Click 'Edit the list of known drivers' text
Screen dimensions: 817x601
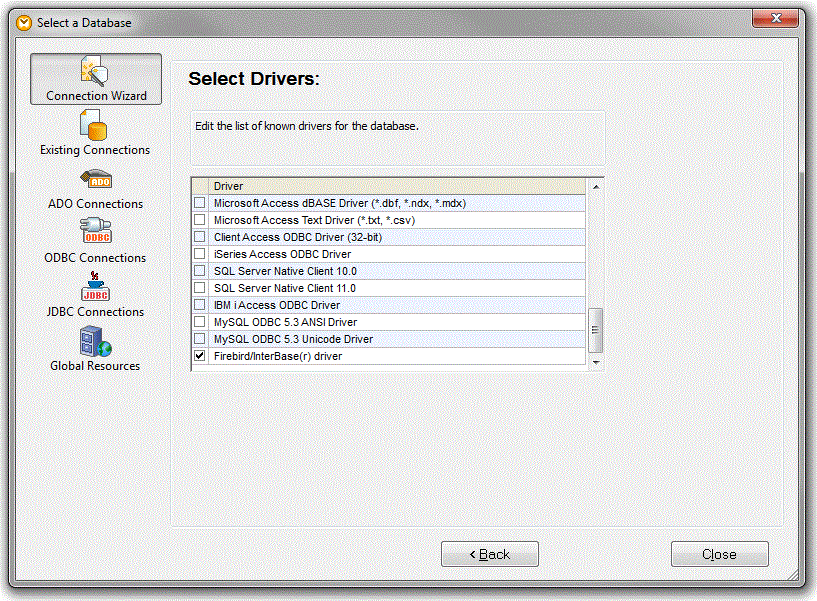pos(307,126)
